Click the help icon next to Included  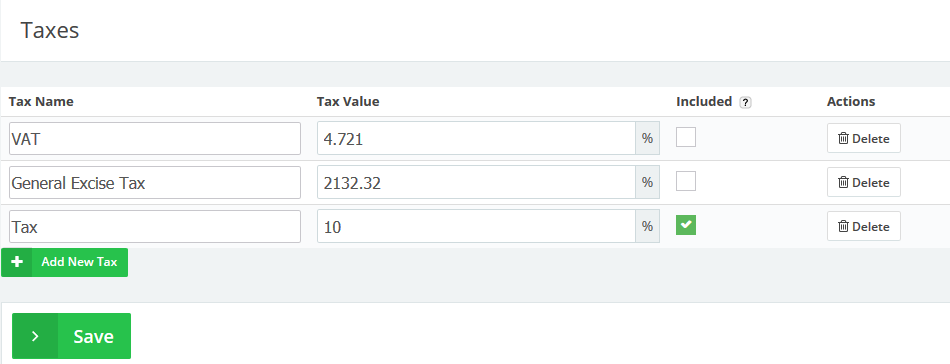(746, 103)
